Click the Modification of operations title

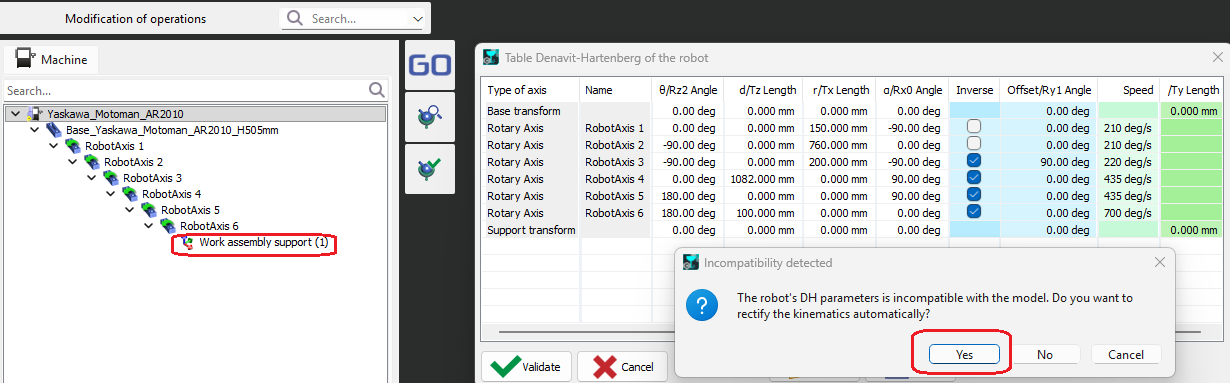(x=135, y=18)
